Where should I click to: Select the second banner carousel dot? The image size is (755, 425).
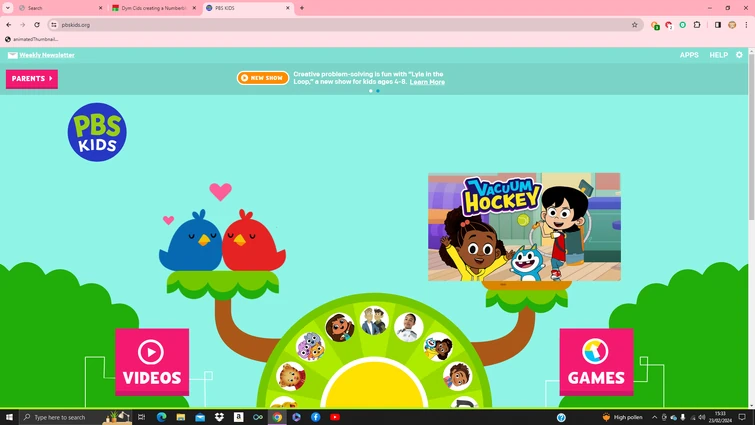coord(378,90)
